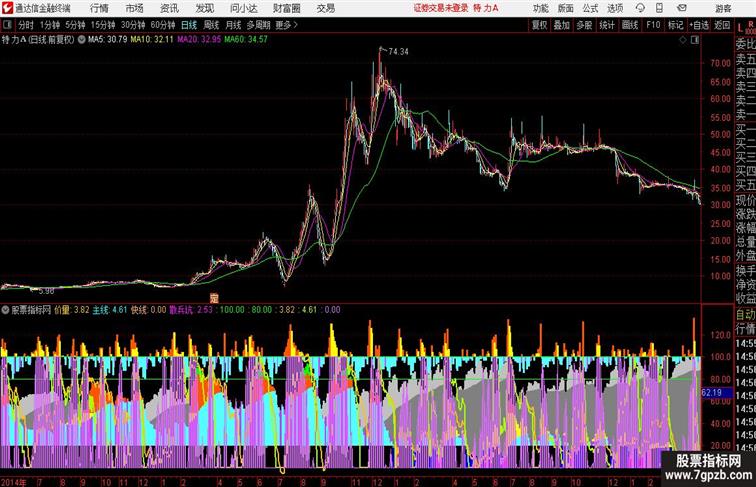Open the 版面 menu
This screenshot has width=756, height=487.
pos(566,8)
